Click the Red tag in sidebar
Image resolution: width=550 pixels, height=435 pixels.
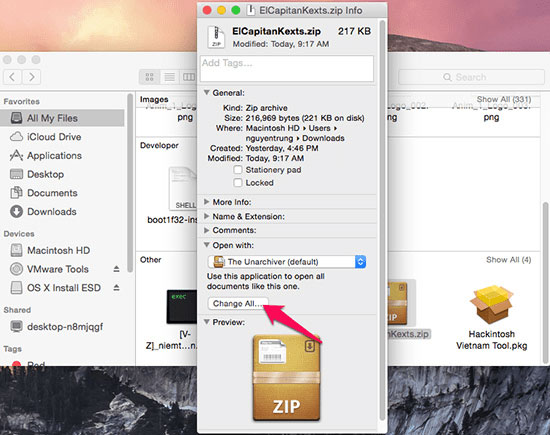[28, 363]
